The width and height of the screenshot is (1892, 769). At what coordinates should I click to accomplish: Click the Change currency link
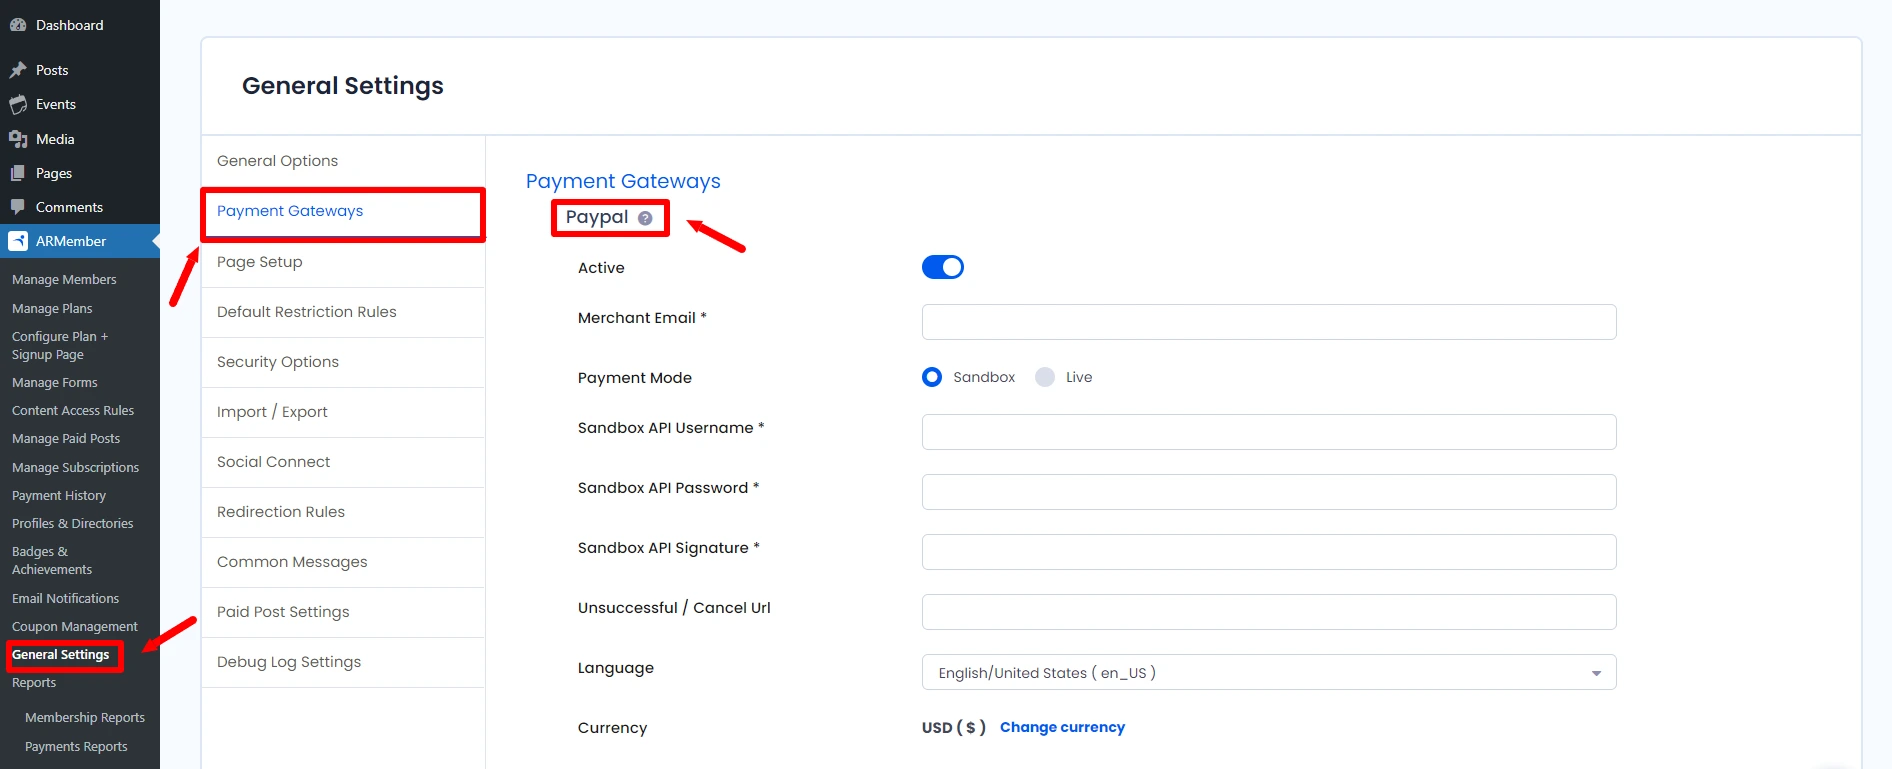click(x=1062, y=727)
